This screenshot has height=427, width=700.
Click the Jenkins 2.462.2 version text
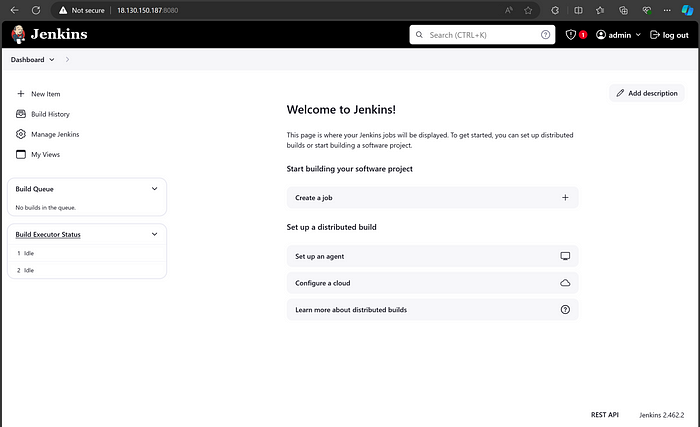coord(661,415)
